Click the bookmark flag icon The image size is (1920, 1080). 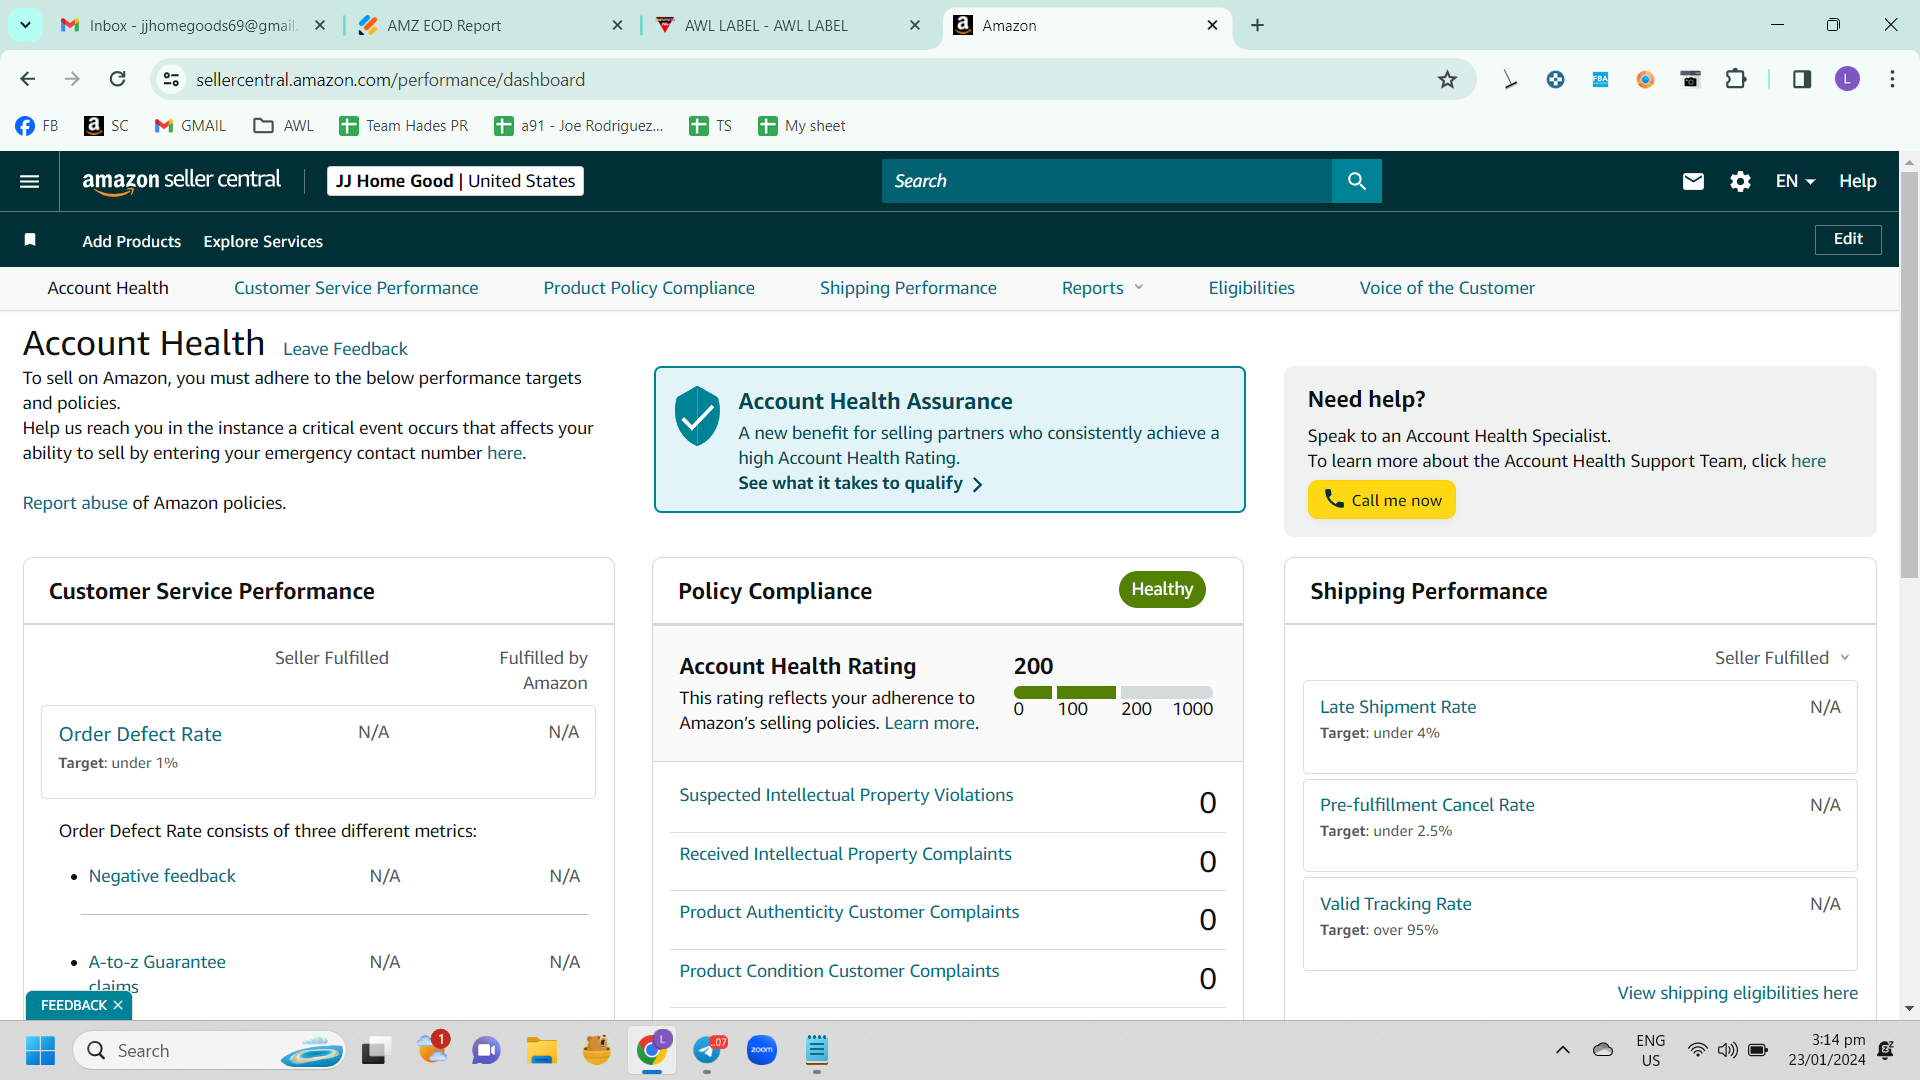[30, 240]
